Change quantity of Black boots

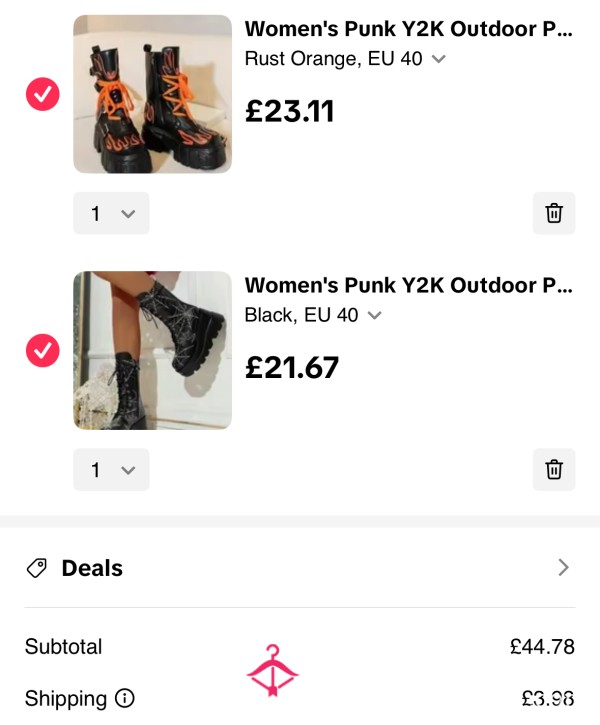click(111, 470)
